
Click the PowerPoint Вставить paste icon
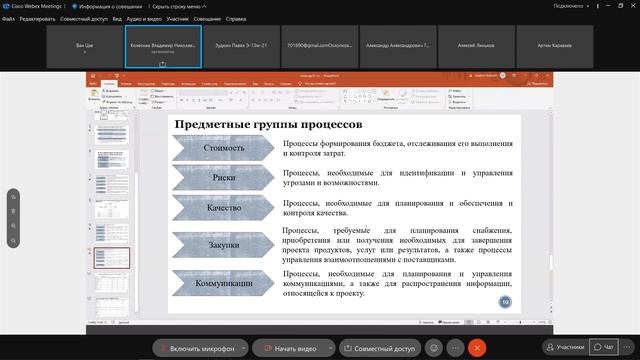(94, 95)
